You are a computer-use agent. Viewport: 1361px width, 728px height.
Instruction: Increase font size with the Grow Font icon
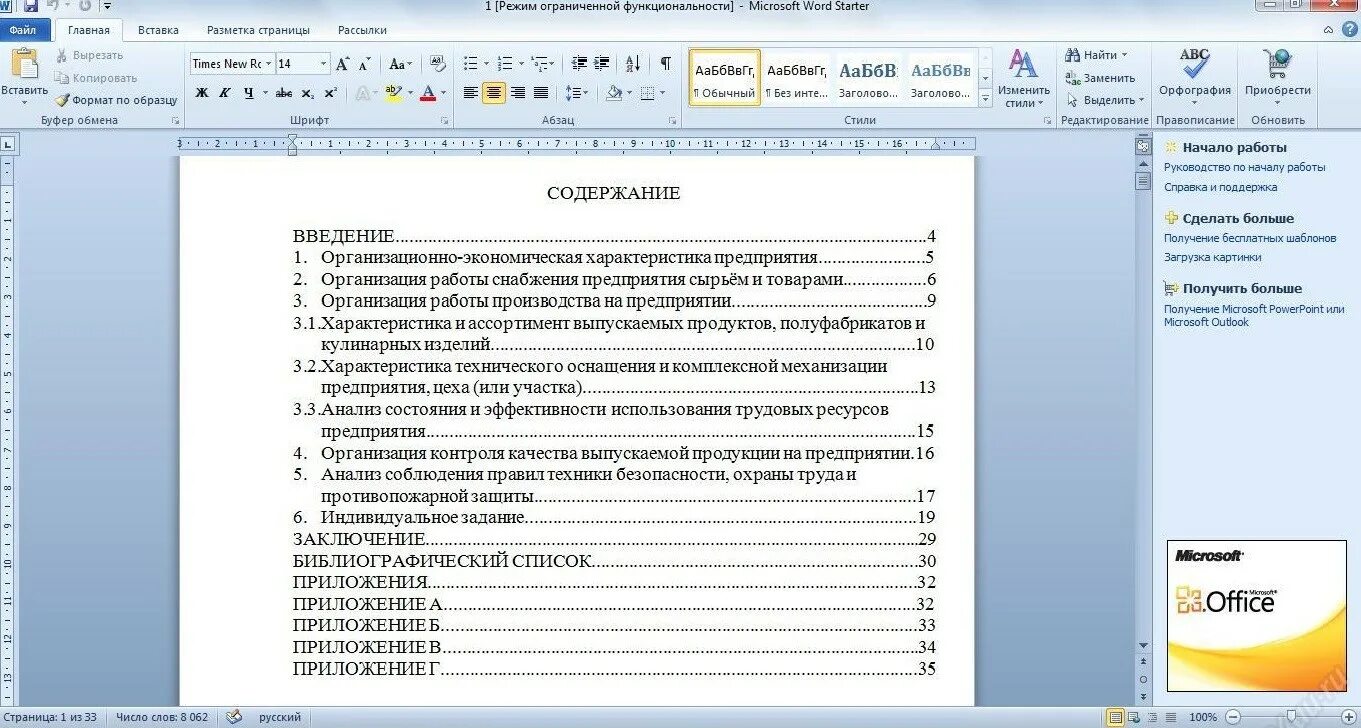coord(343,64)
